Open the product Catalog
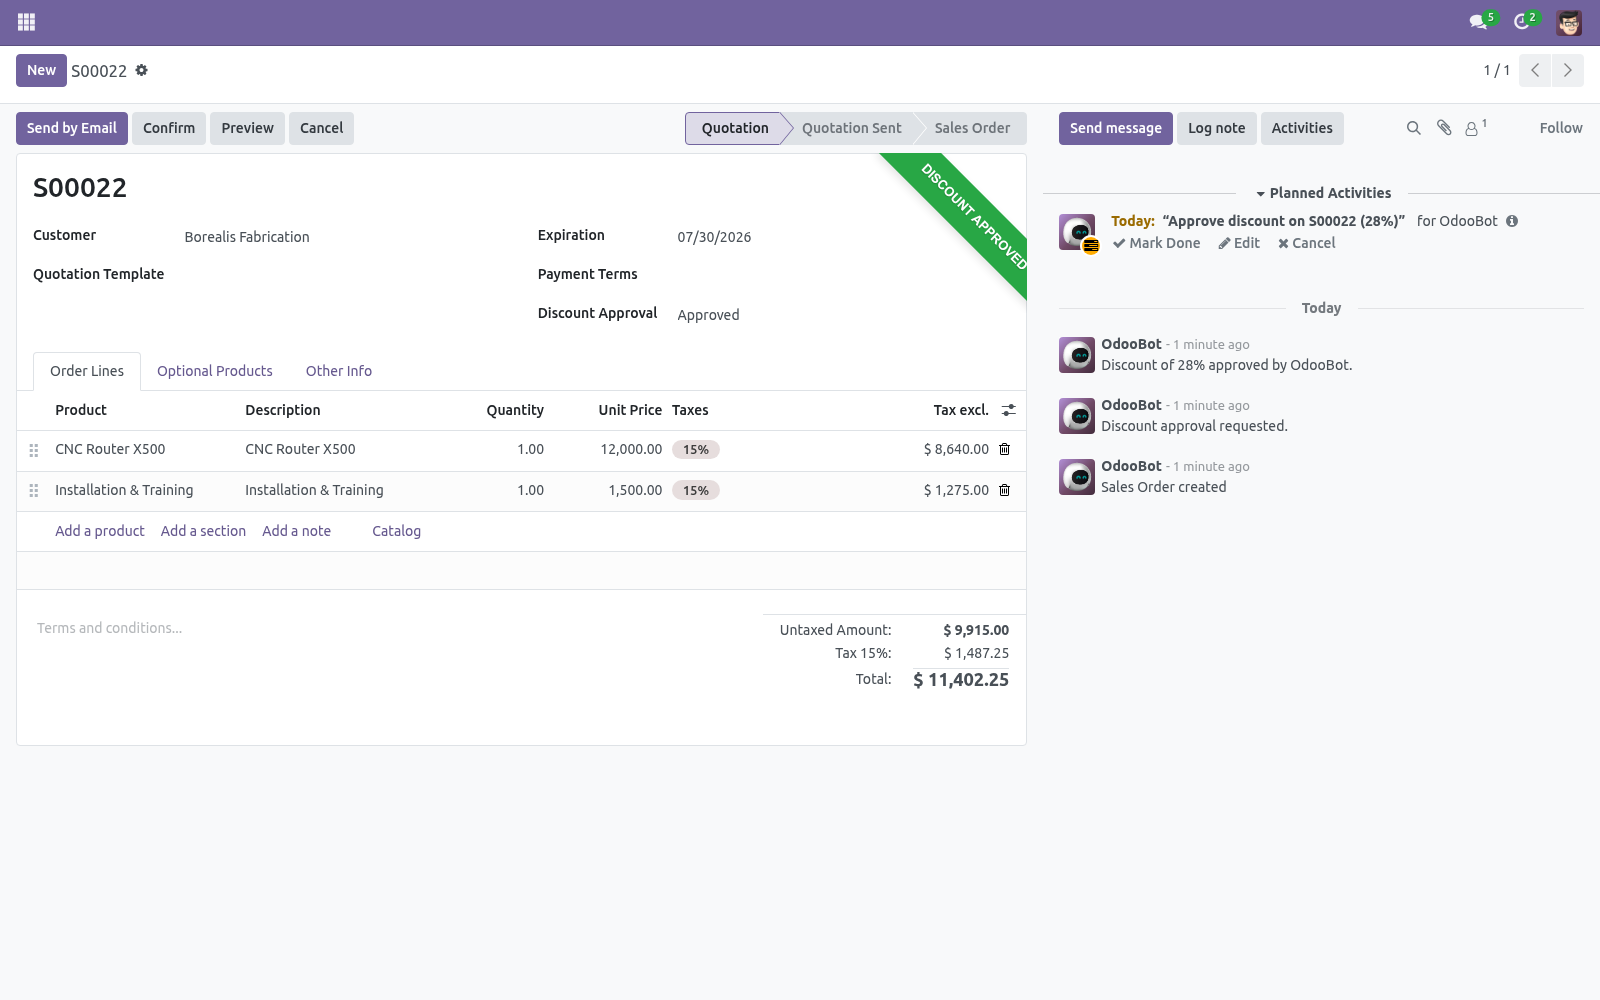 [396, 531]
